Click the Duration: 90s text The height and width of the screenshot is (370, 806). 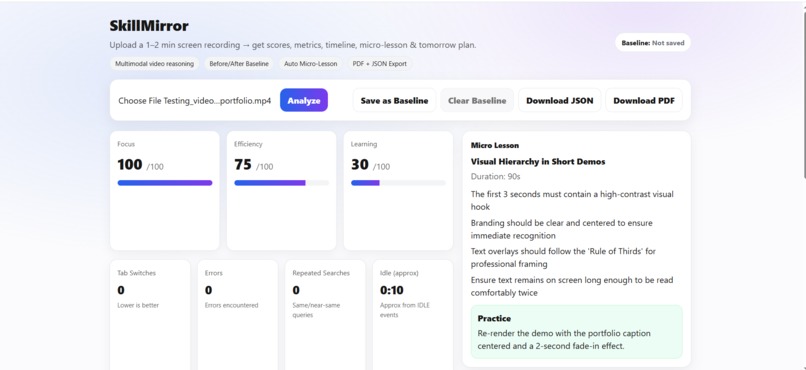tap(496, 176)
